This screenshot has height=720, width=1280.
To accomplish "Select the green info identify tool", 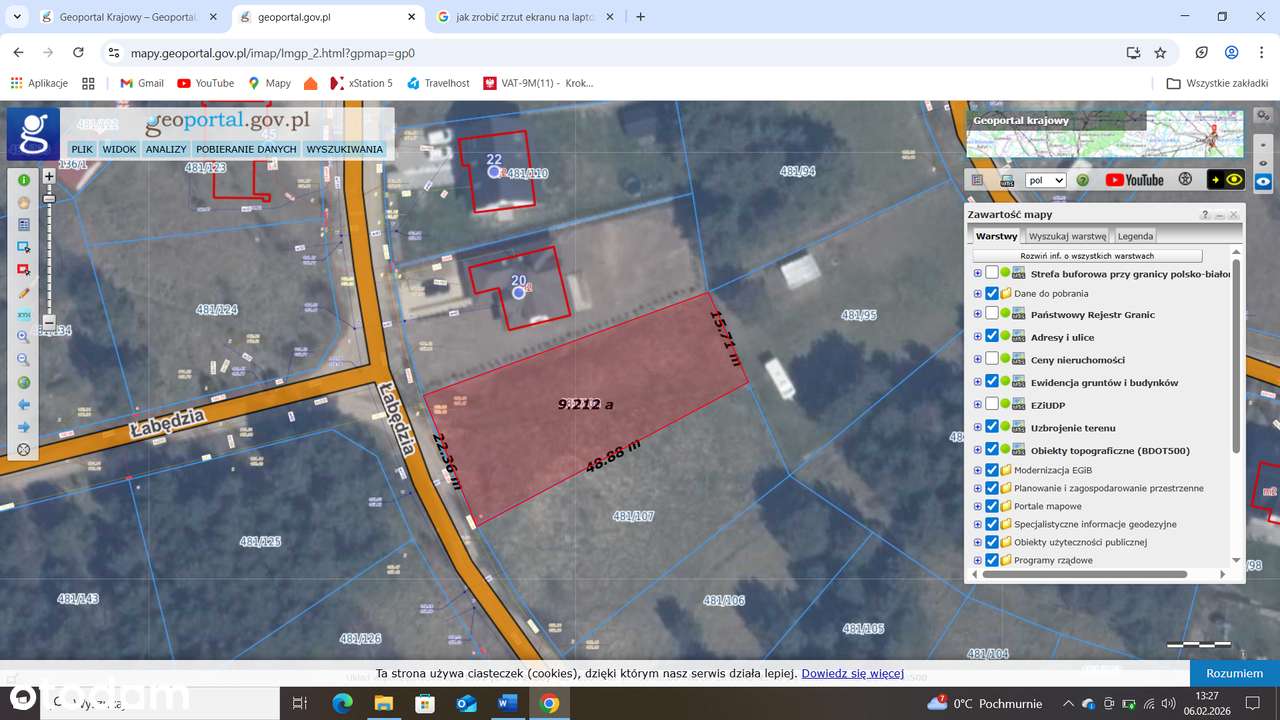I will pos(24,180).
